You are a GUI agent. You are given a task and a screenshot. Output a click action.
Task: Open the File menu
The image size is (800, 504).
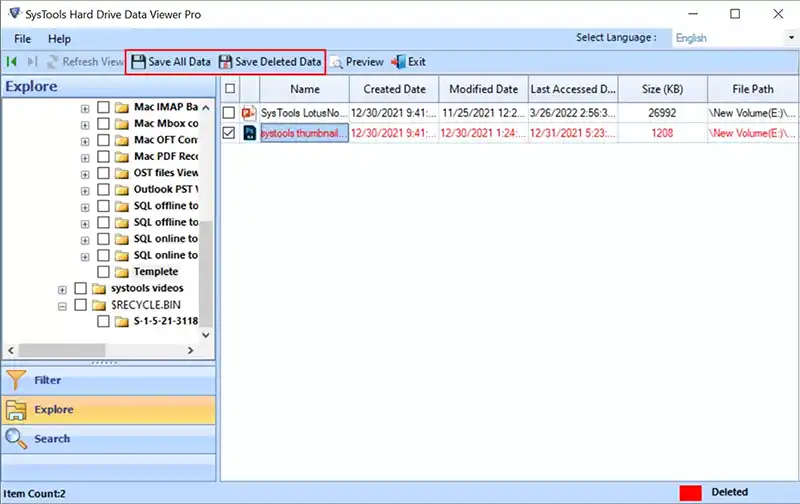click(x=22, y=39)
